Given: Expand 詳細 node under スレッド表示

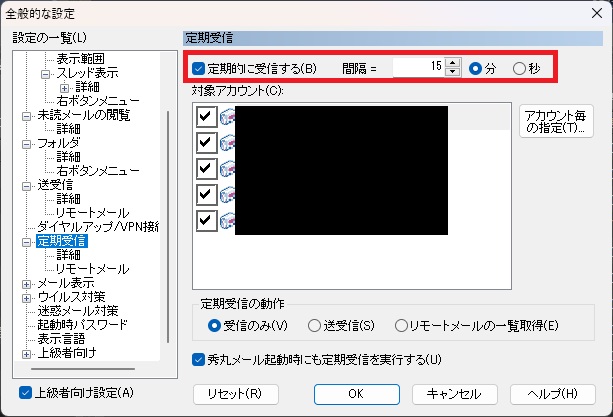Looking at the screenshot, I should point(65,88).
